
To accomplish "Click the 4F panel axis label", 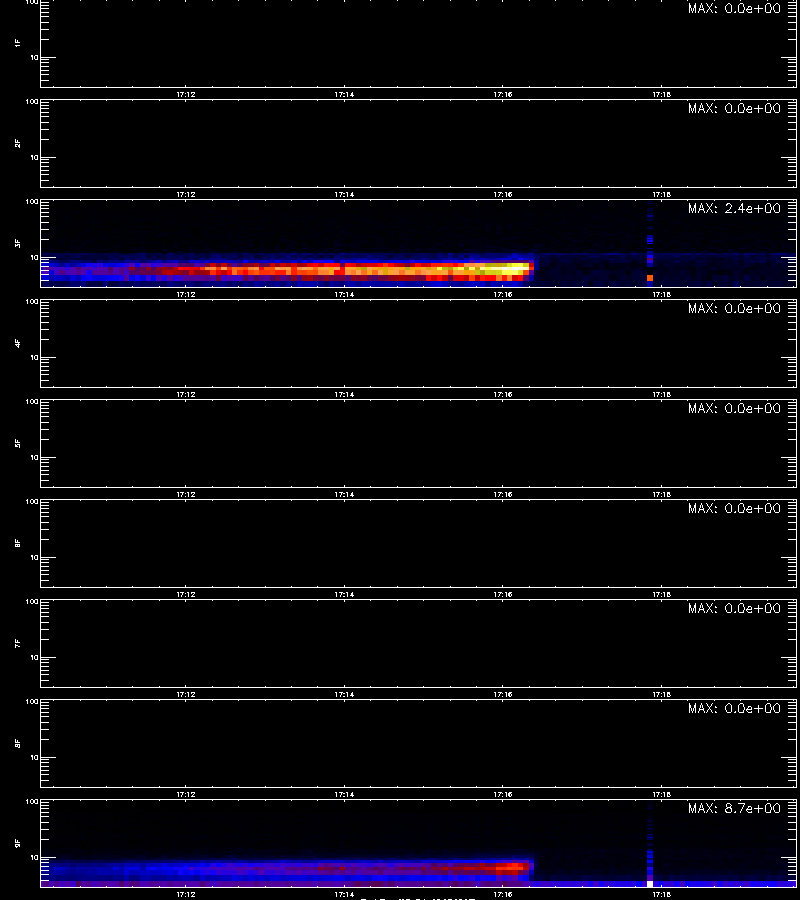I will pyautogui.click(x=18, y=343).
